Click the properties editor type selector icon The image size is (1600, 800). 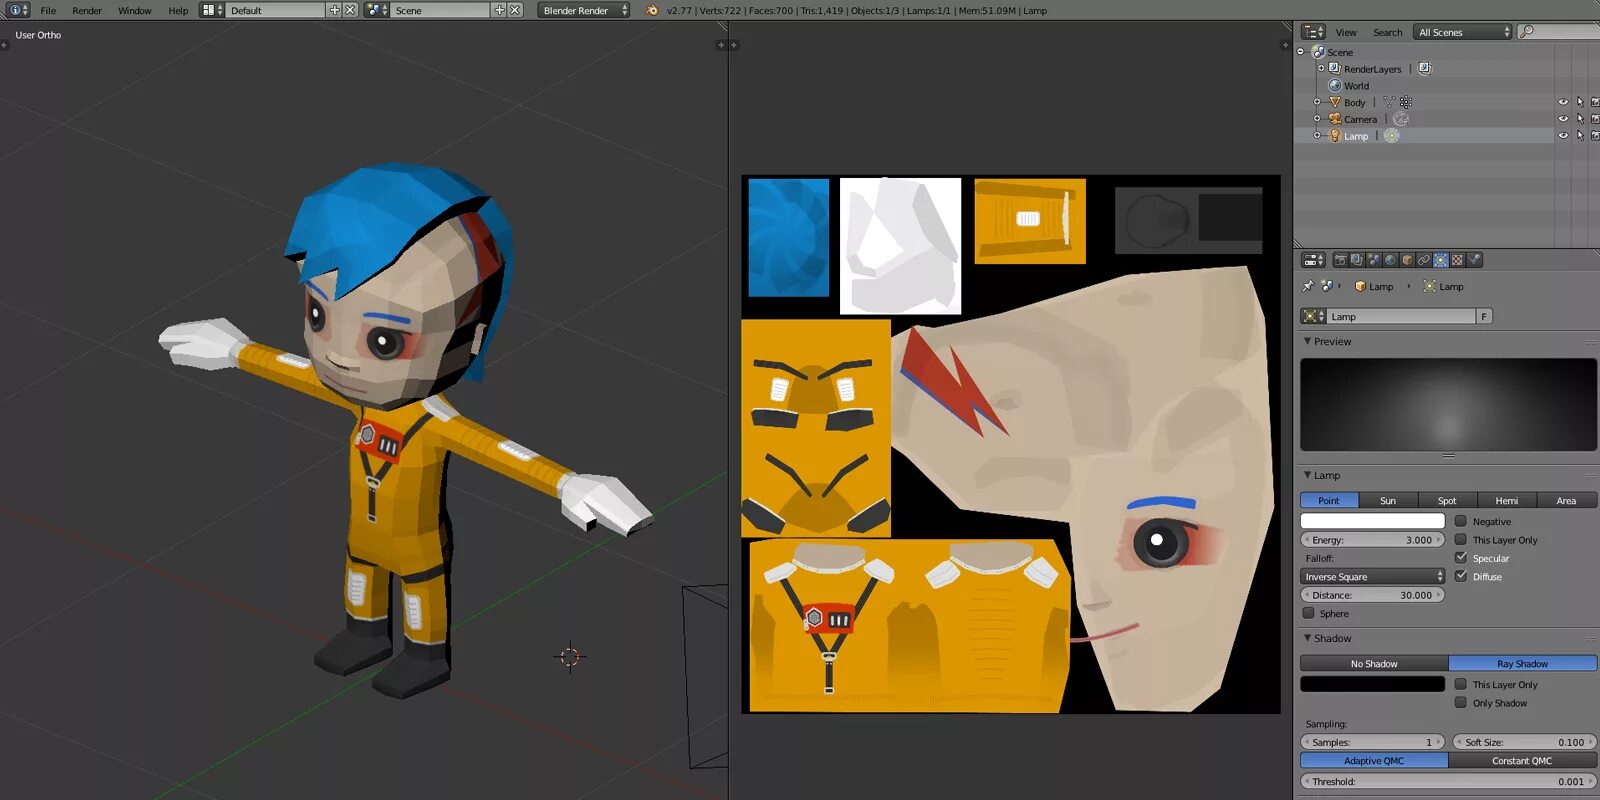[1313, 260]
